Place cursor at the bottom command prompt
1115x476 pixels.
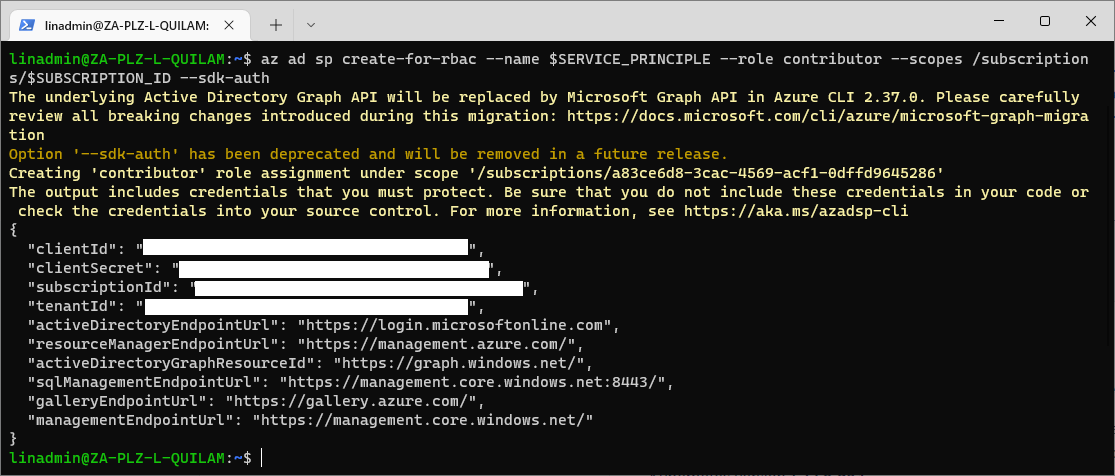pos(262,458)
